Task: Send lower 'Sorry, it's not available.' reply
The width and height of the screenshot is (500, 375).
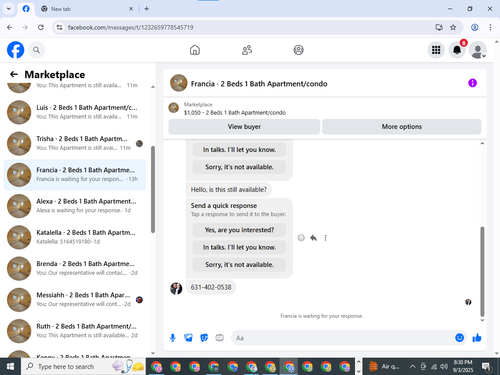Action: tap(239, 265)
